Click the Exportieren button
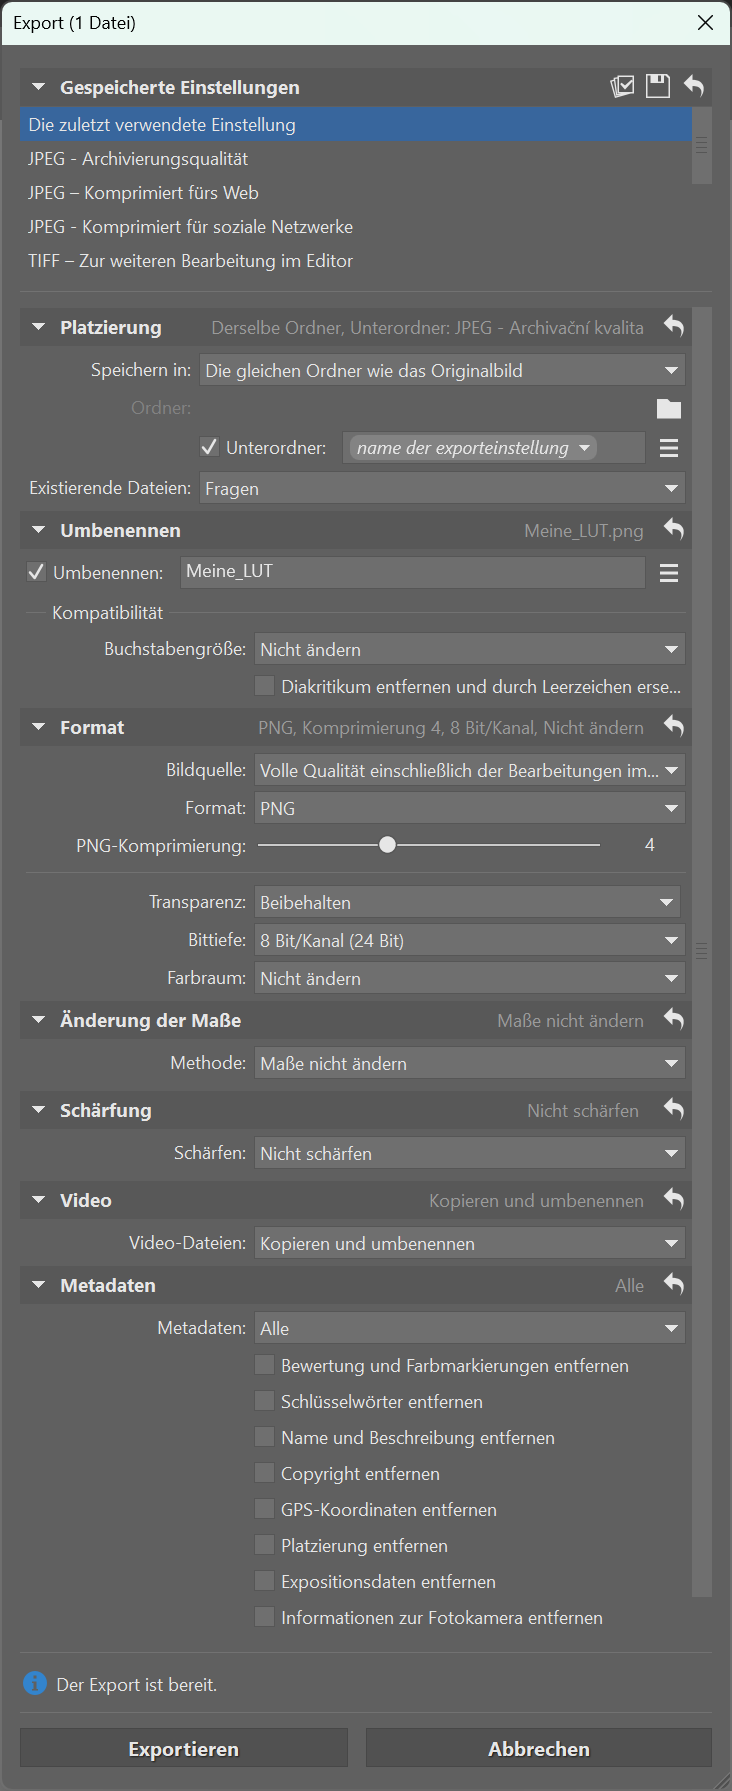 click(x=183, y=1748)
